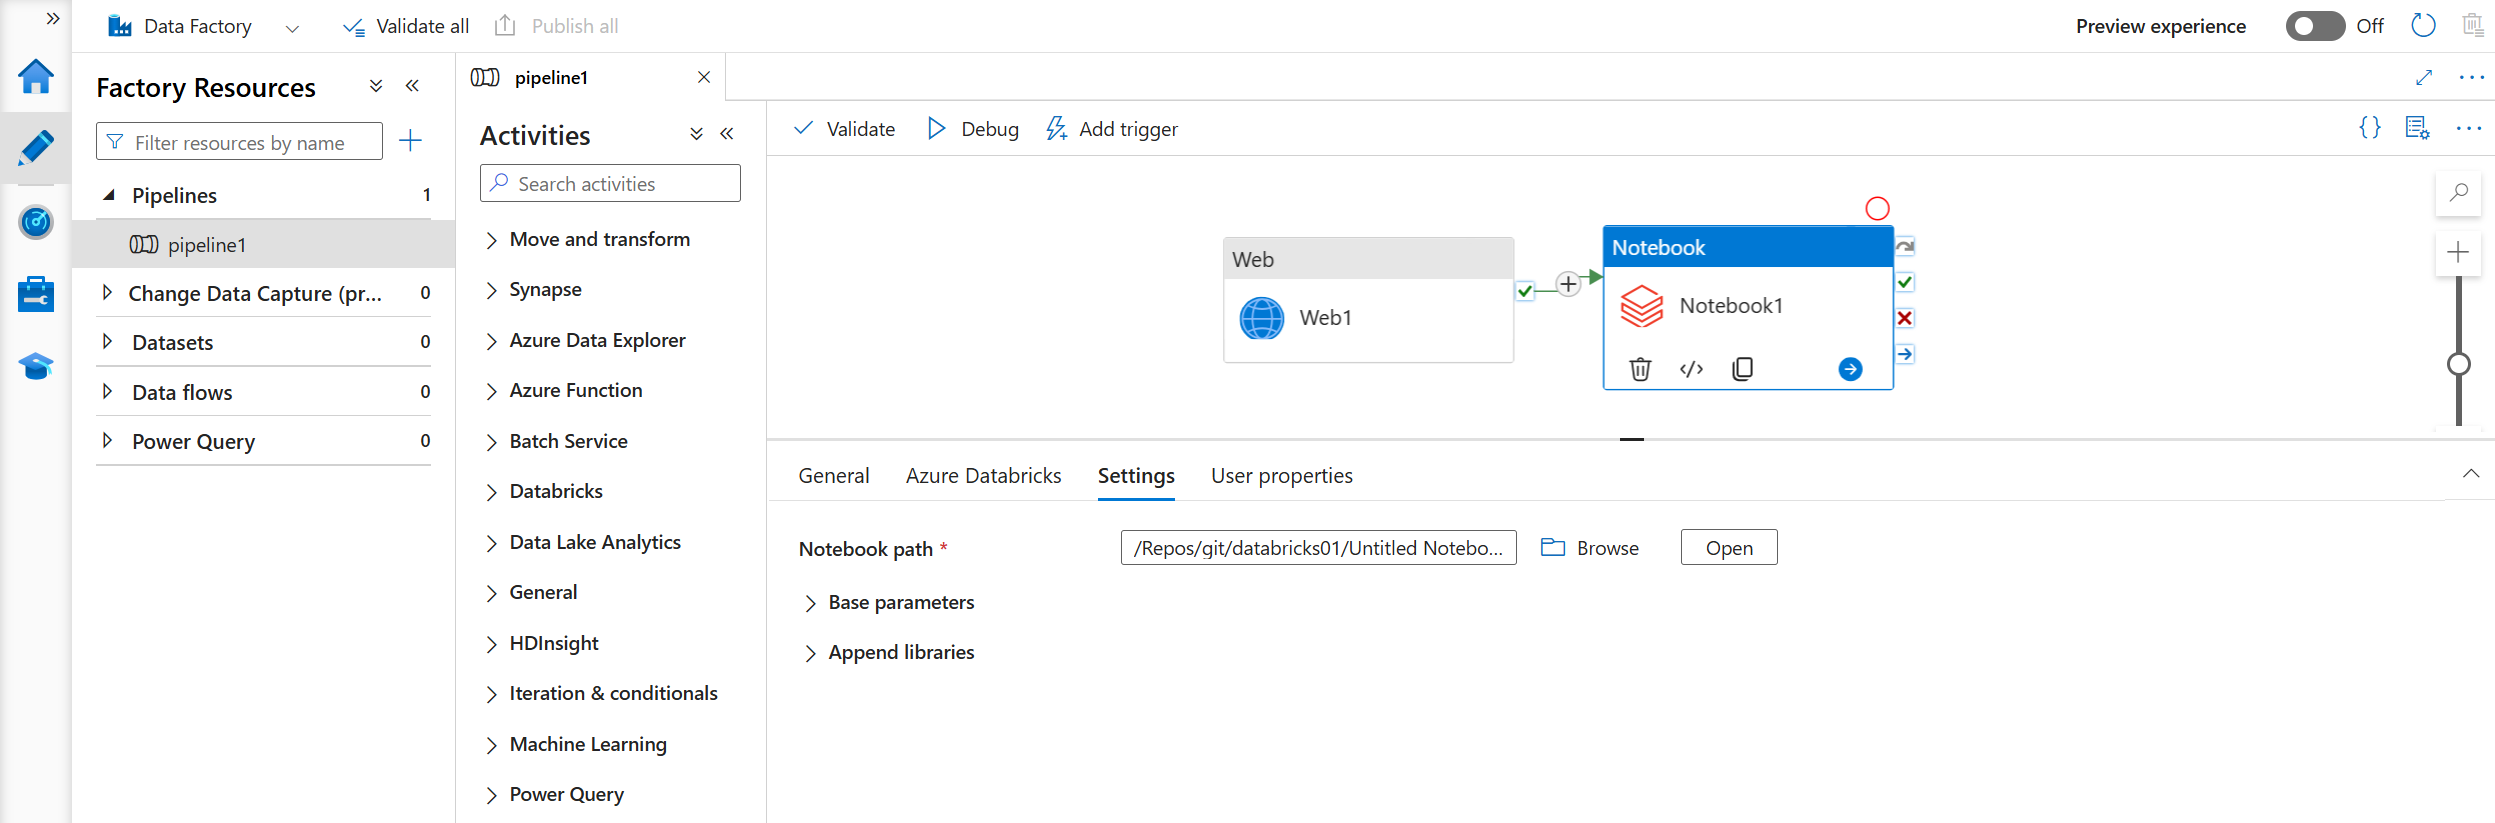Open the Monitor gauge hub
This screenshot has height=823, width=2495.
(36, 221)
